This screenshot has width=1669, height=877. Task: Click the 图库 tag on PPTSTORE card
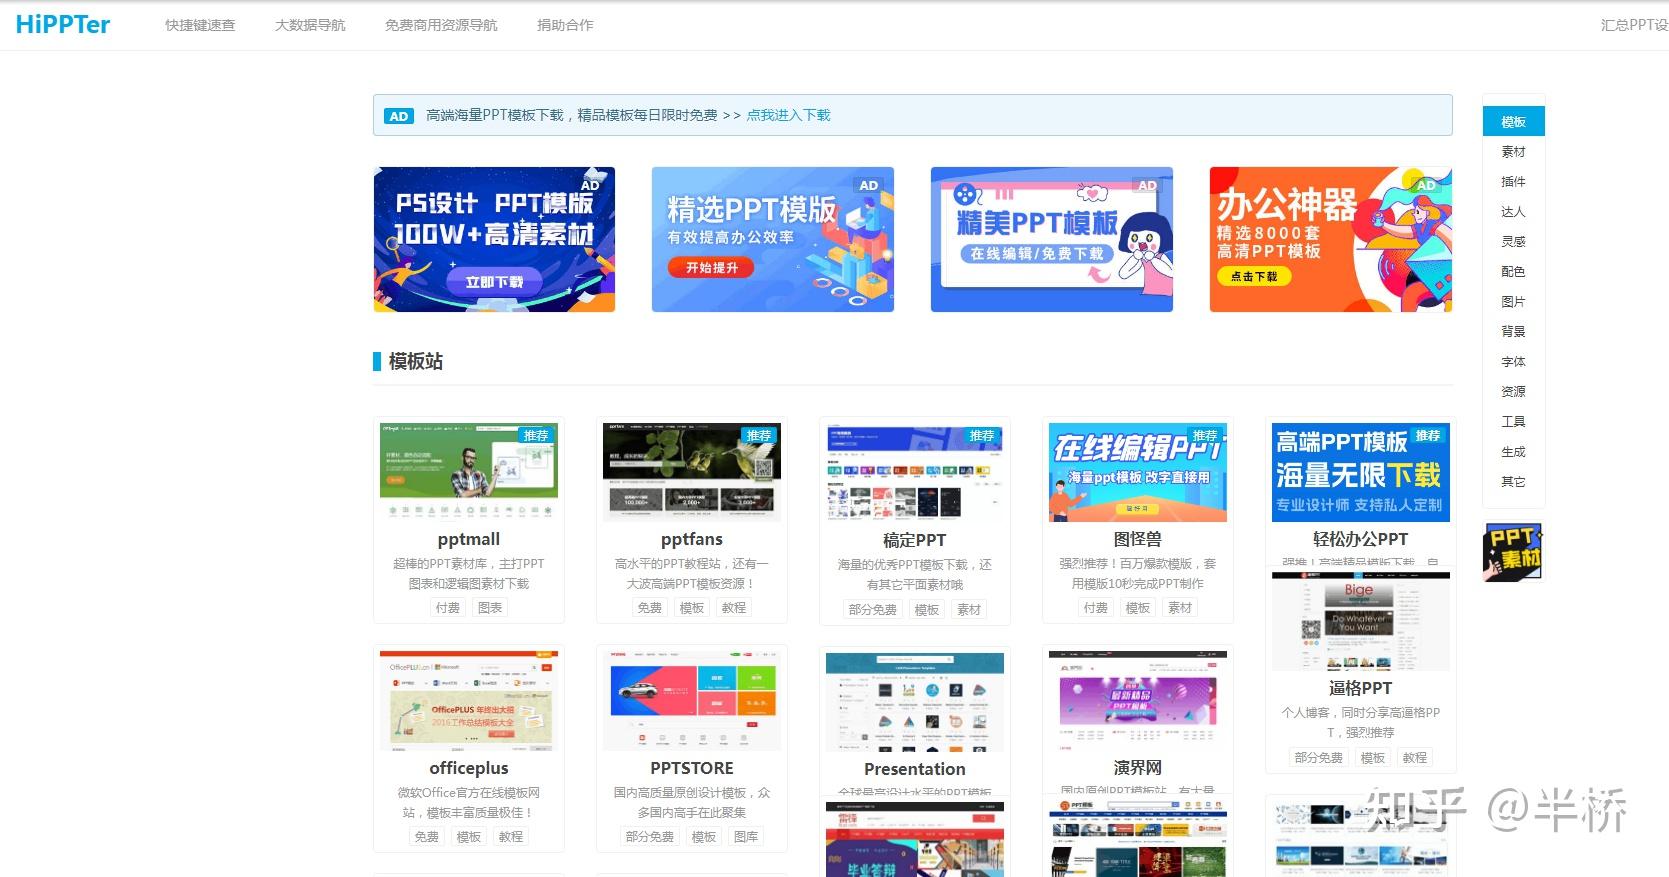coord(746,837)
